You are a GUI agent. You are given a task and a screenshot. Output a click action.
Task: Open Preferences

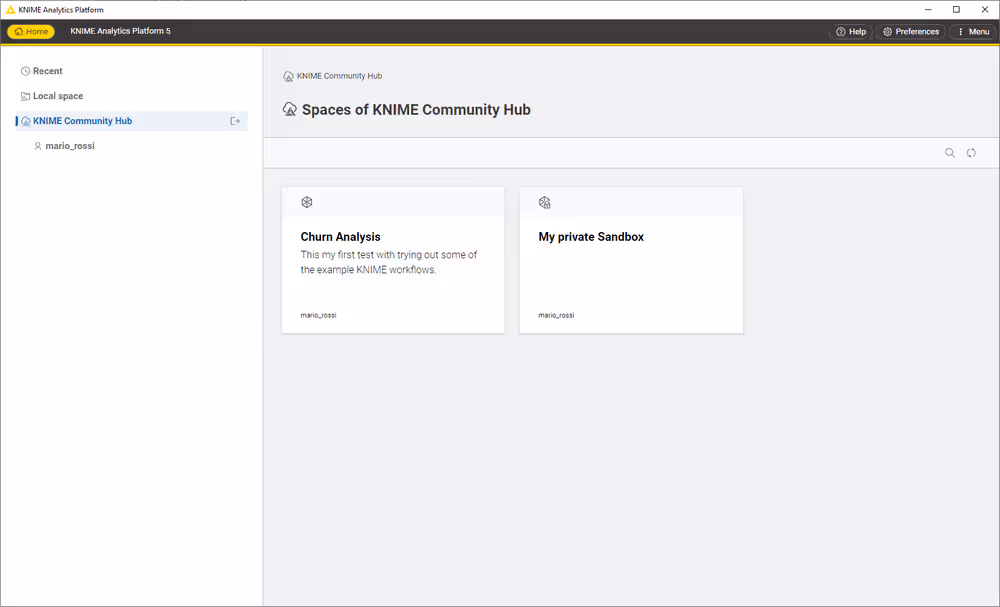(x=910, y=31)
